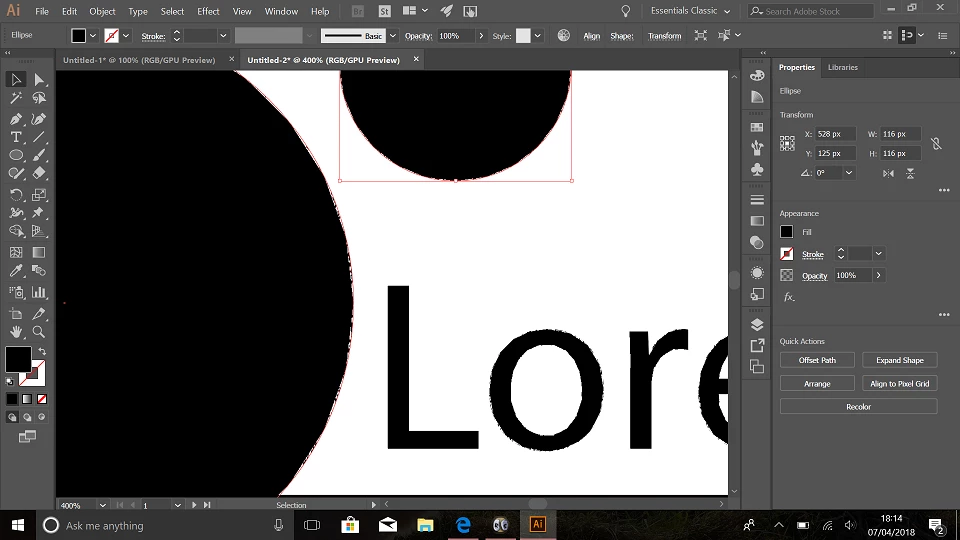Open the 400% zoom level dropdown

(102, 505)
